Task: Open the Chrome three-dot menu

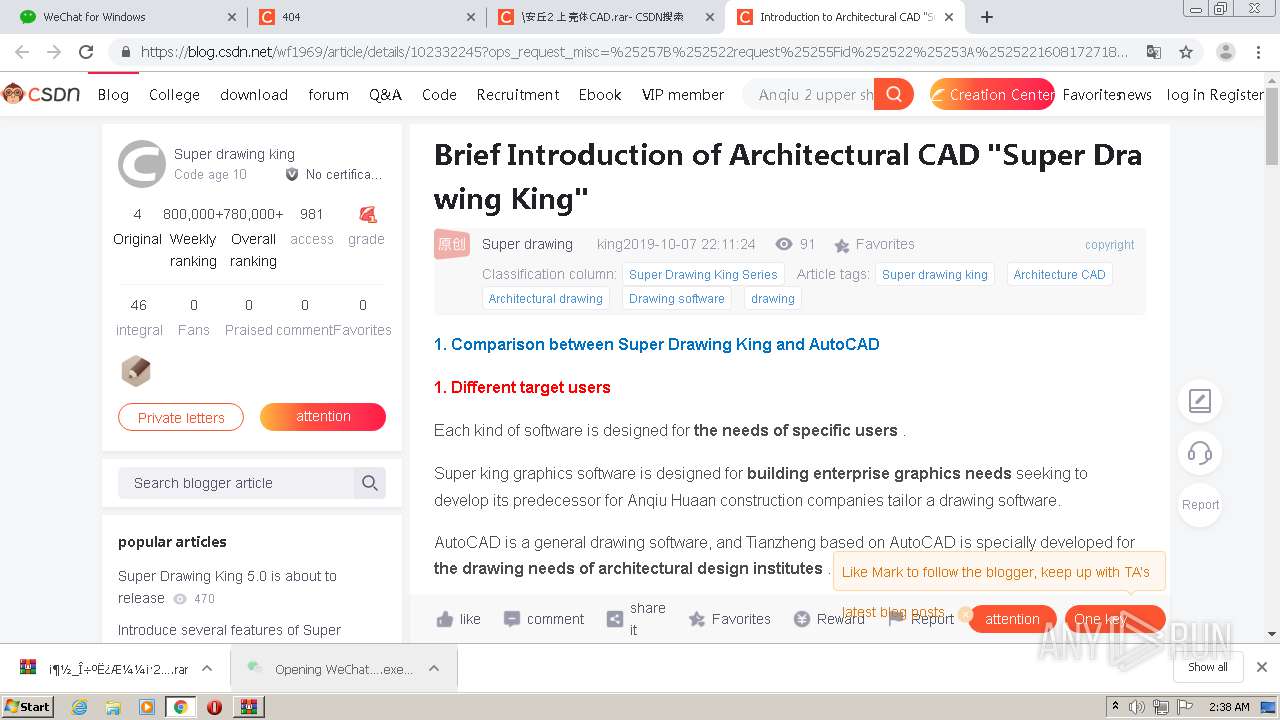Action: click(1260, 52)
